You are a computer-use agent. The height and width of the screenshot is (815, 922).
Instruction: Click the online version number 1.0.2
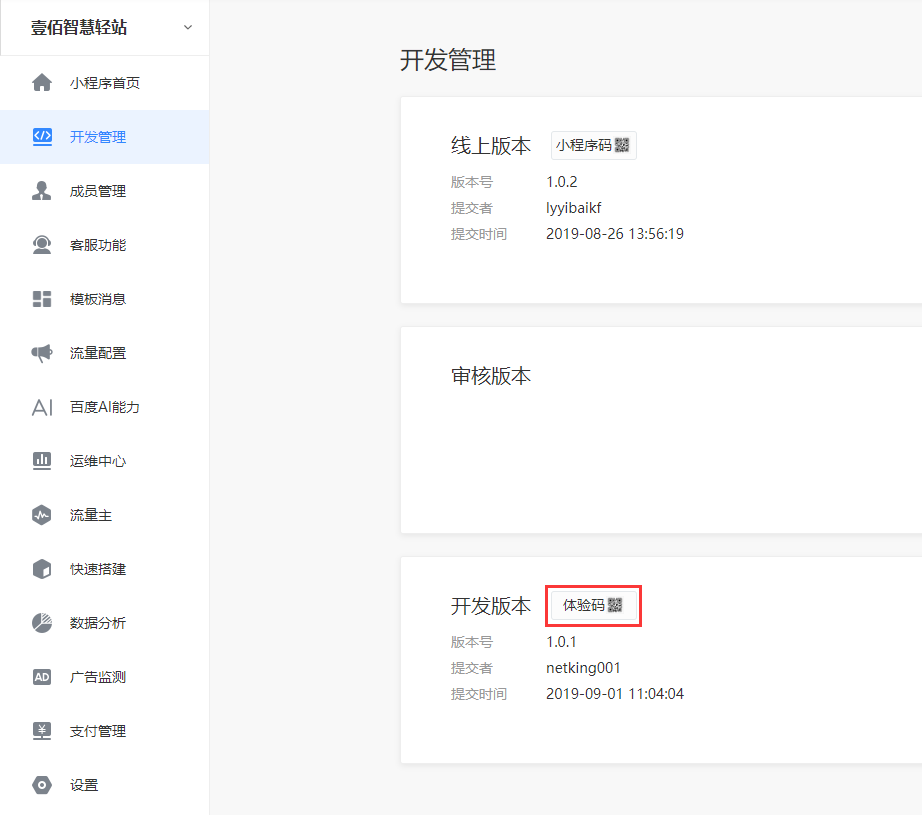562,182
